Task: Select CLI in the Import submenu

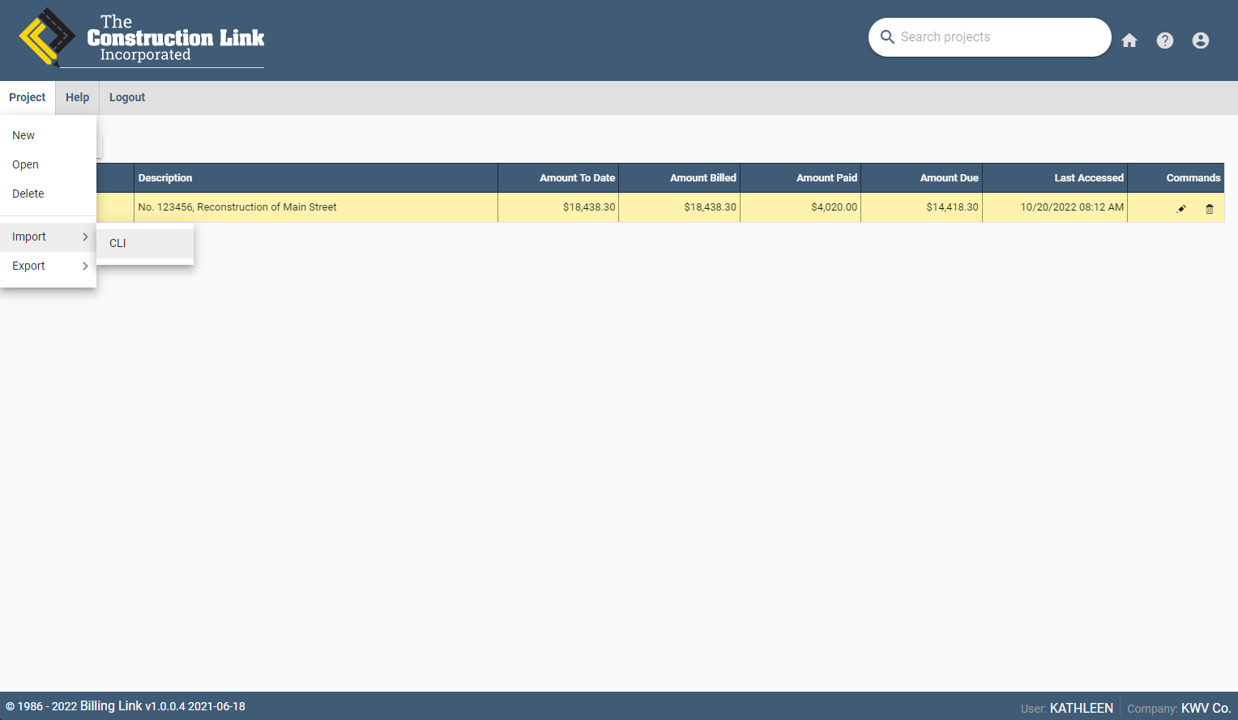Action: click(x=145, y=243)
